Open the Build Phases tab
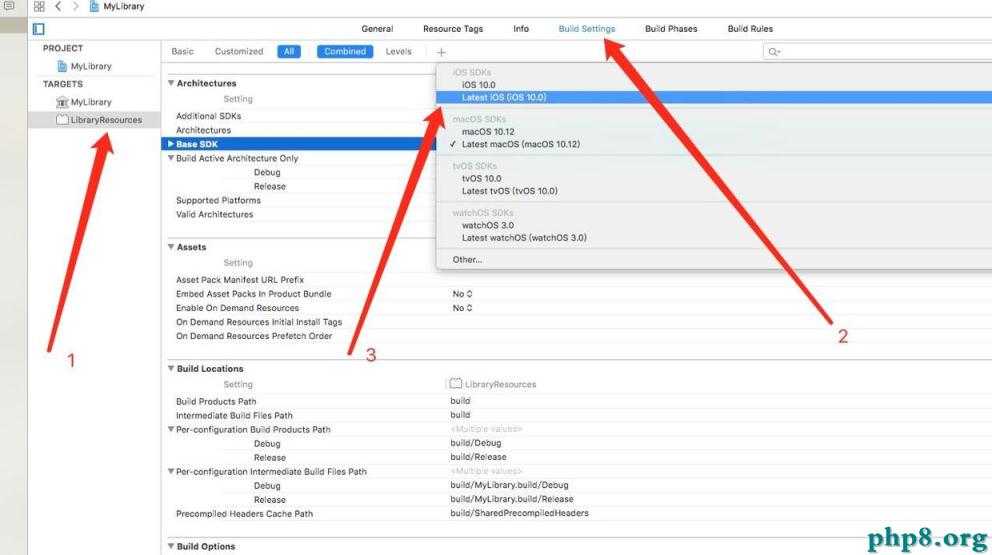The height and width of the screenshot is (555, 992). tap(671, 28)
